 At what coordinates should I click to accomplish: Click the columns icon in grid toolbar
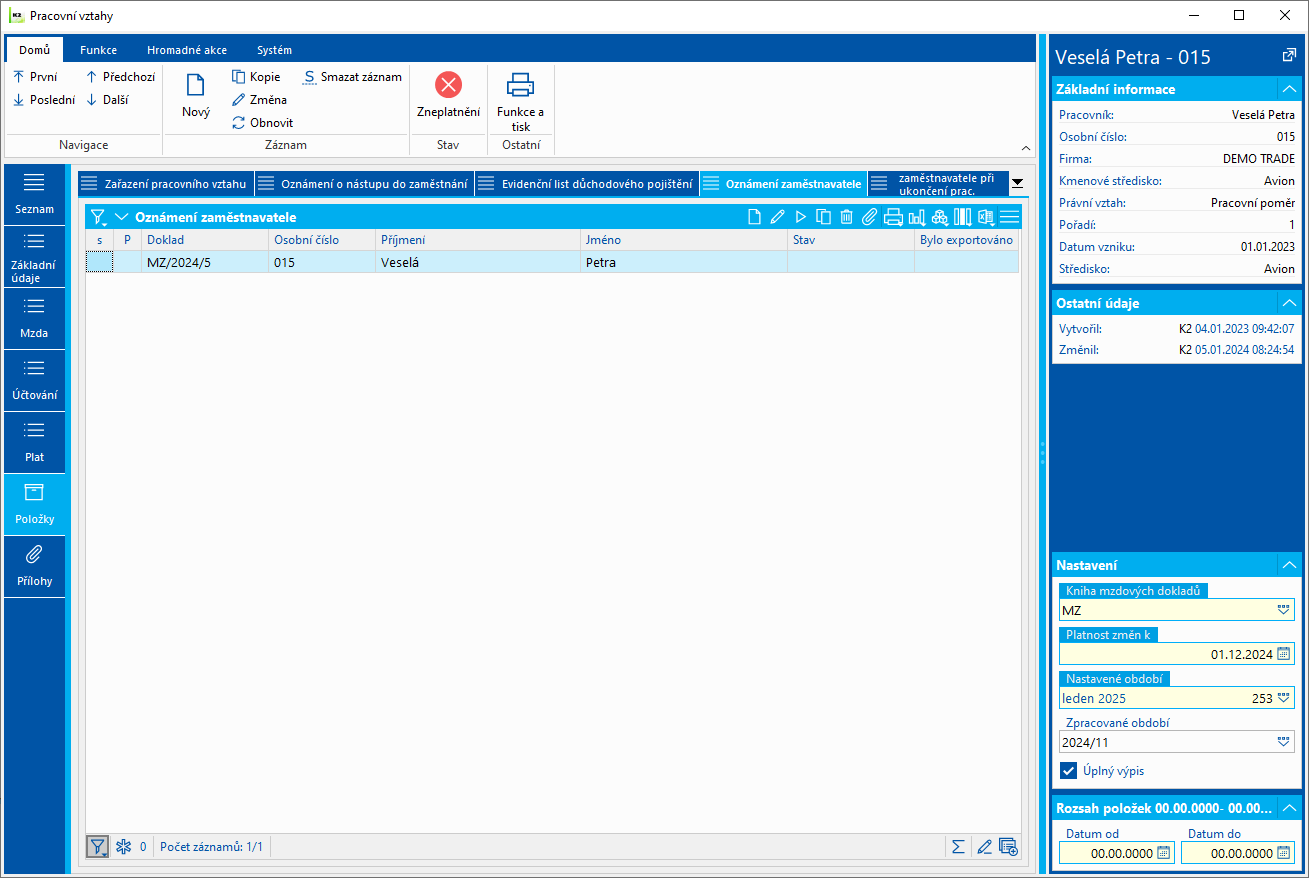tap(963, 217)
